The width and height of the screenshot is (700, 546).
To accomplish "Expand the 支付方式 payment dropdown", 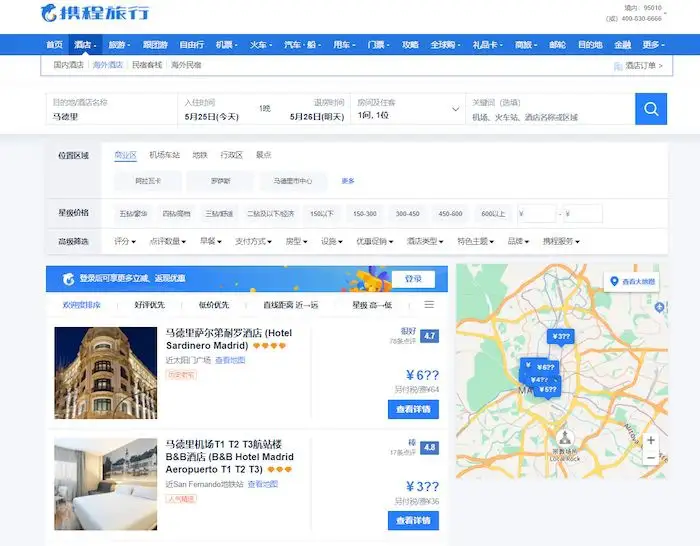I will point(253,242).
